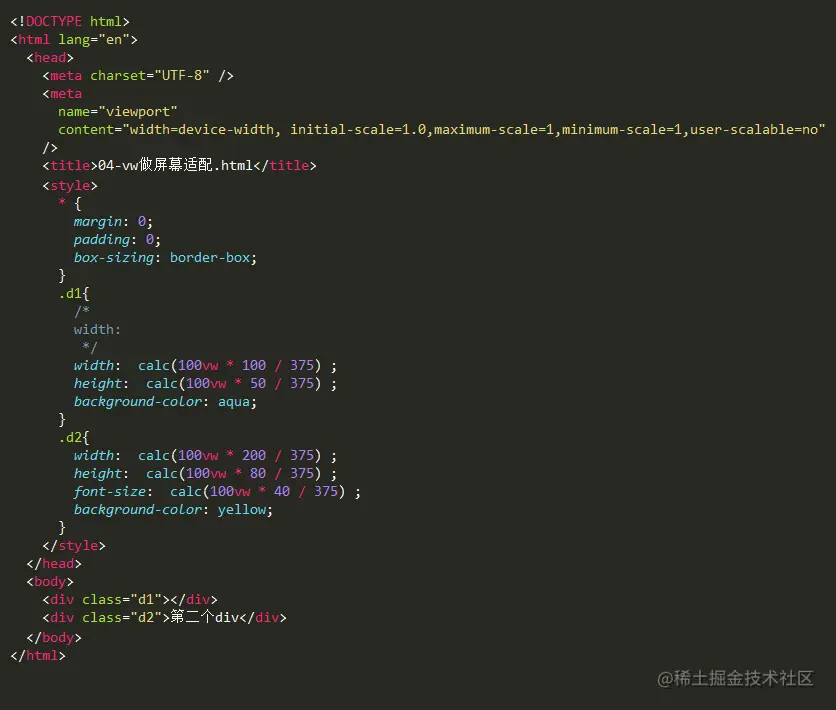Click the .d2 width calc with 200 / 375
The width and height of the screenshot is (836, 710).
pyautogui.click(x=205, y=455)
